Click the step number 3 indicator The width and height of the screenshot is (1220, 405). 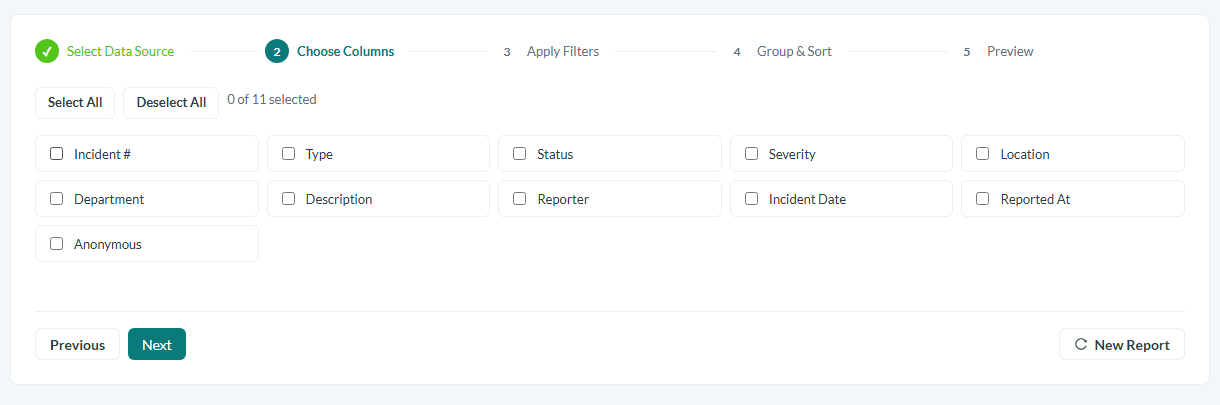click(x=507, y=51)
